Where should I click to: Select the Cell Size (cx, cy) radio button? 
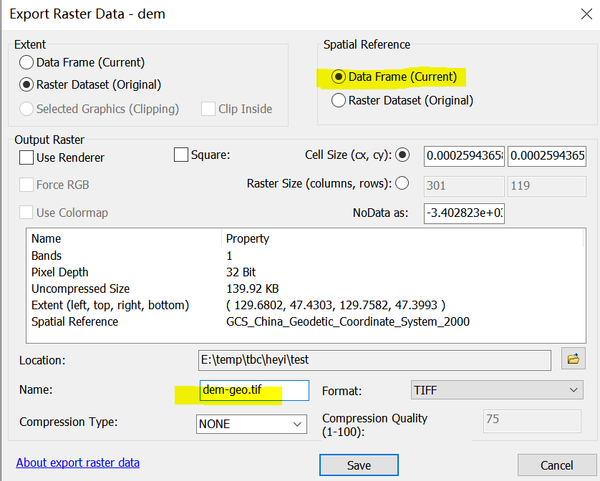pyautogui.click(x=403, y=155)
